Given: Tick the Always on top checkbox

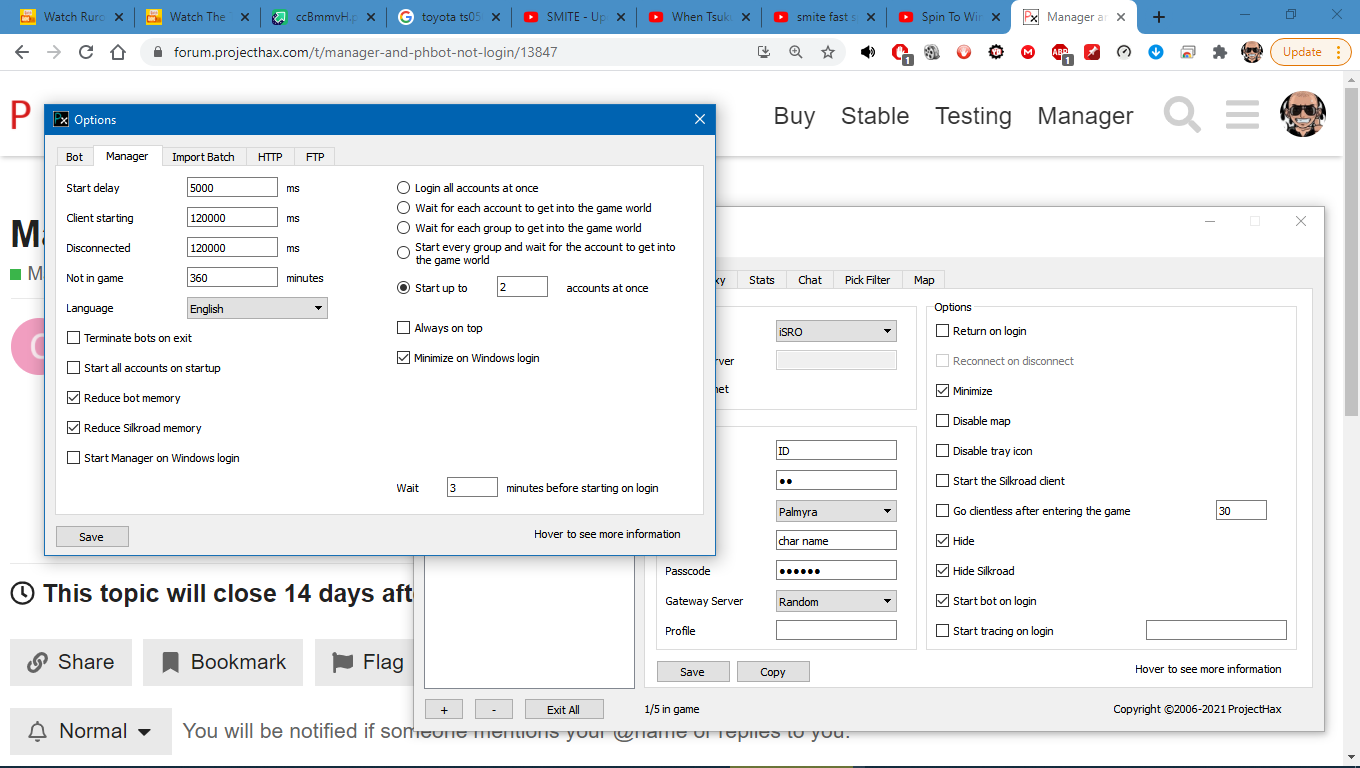Looking at the screenshot, I should pos(404,328).
